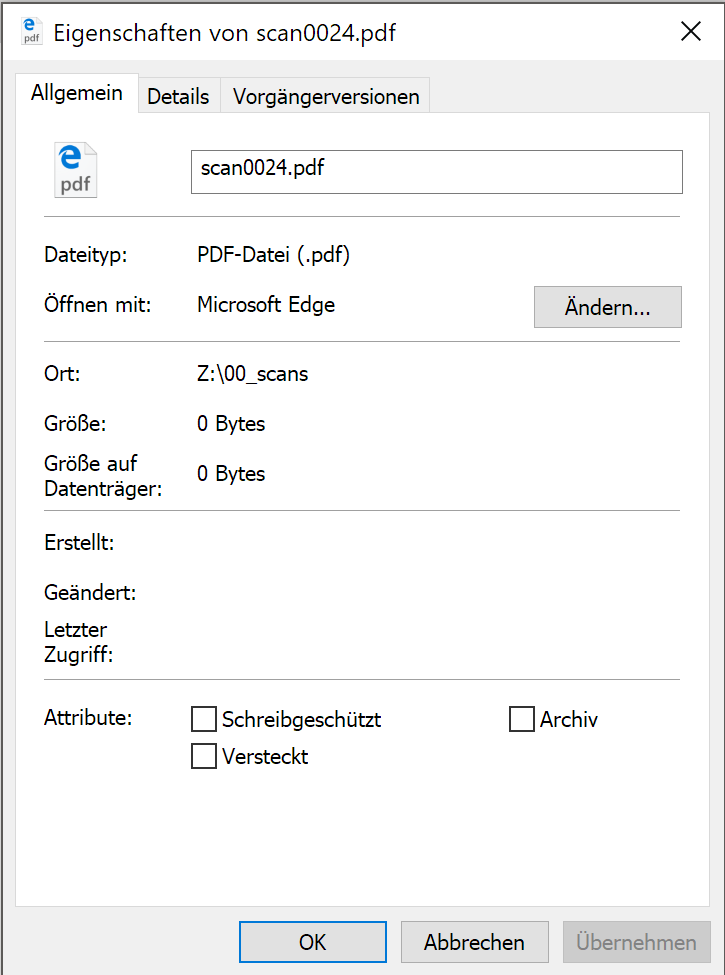725x975 pixels.
Task: Toggle the Versteckt attribute checkbox
Action: (x=204, y=756)
